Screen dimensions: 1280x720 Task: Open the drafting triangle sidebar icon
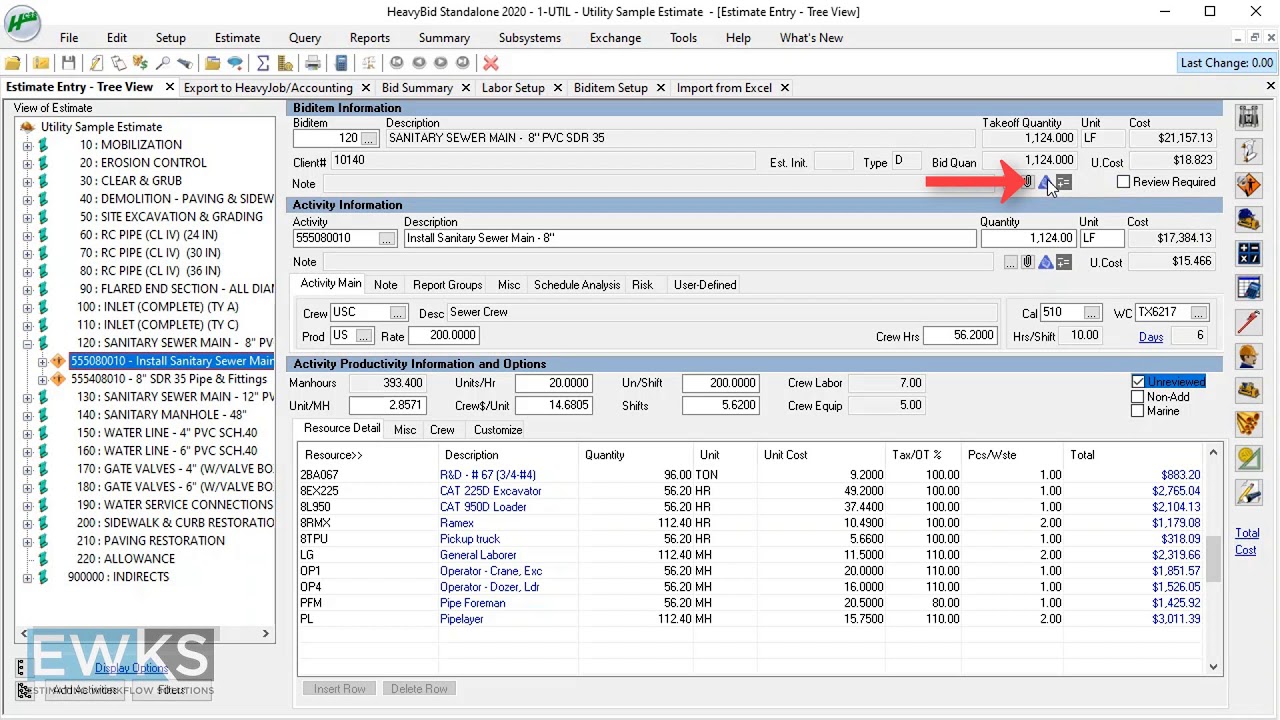point(1248,457)
